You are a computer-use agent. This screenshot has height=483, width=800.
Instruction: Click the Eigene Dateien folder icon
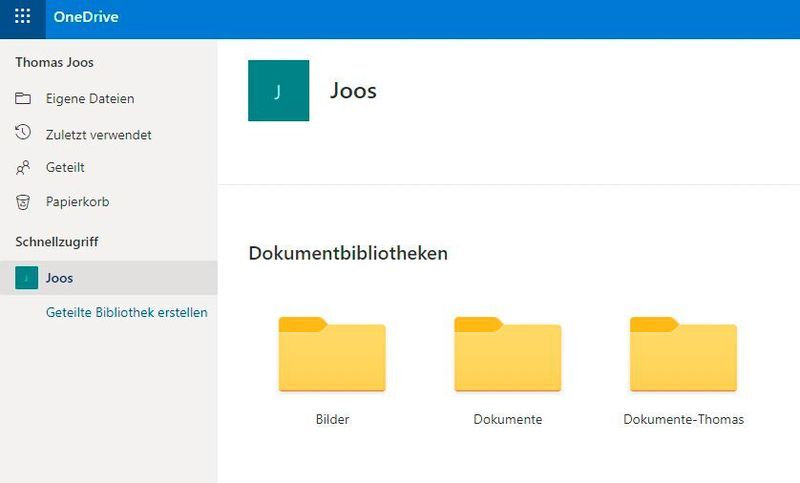23,98
